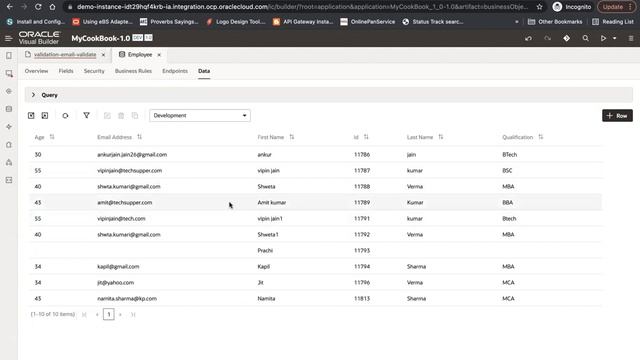The width and height of the screenshot is (640, 360).
Task: Sort by Last Name column
Action: click(441, 137)
